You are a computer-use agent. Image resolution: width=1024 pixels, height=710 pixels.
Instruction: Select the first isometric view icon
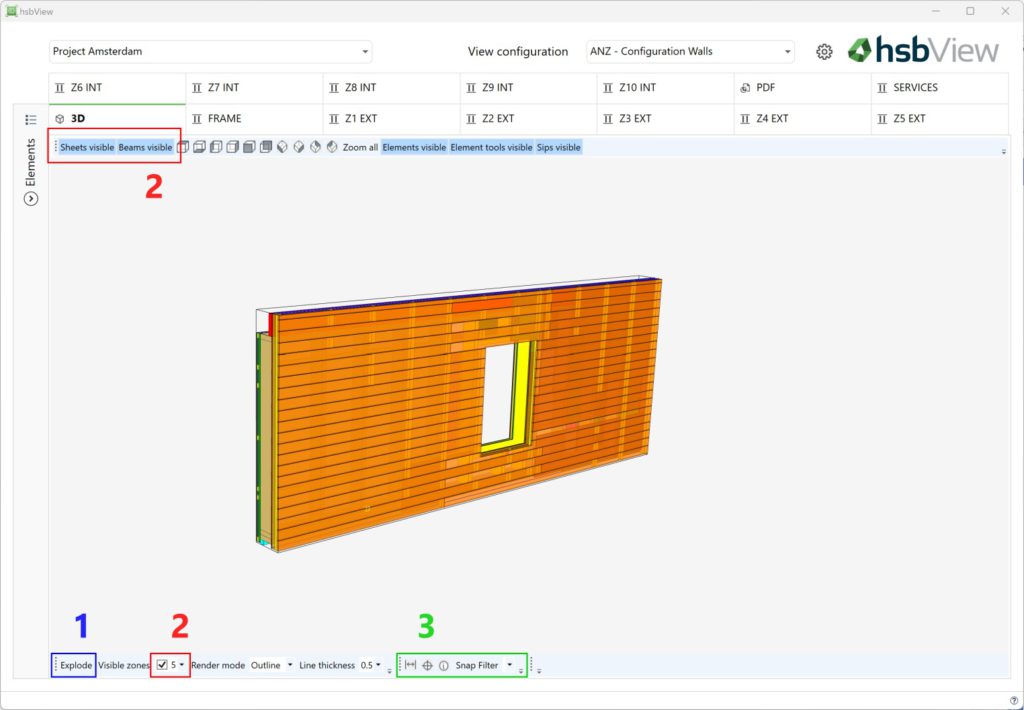point(282,147)
